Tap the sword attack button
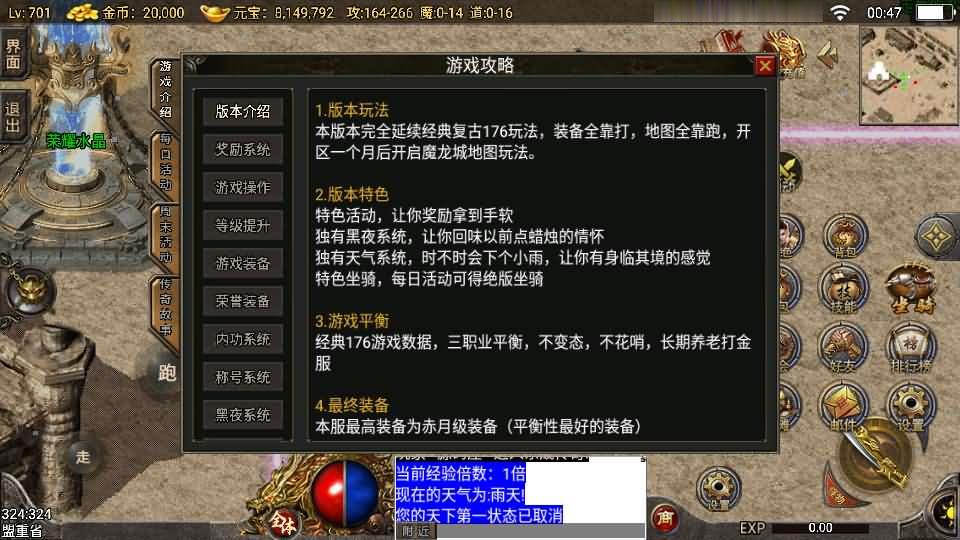 click(877, 454)
